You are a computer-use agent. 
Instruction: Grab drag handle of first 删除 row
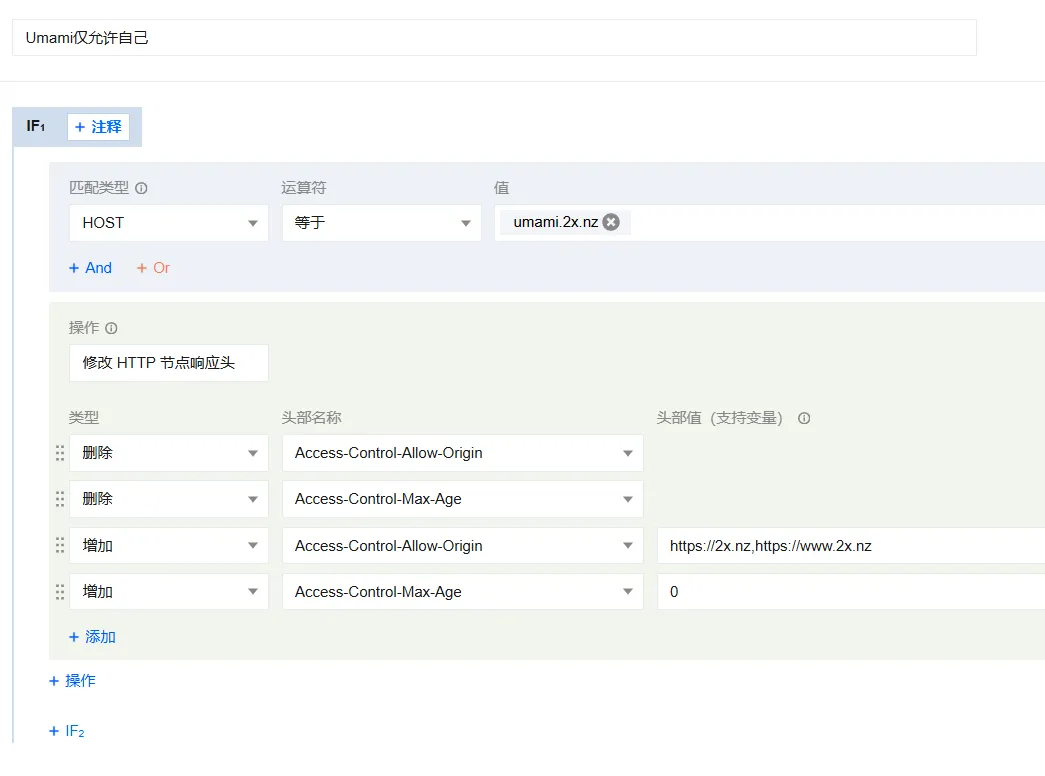point(60,453)
